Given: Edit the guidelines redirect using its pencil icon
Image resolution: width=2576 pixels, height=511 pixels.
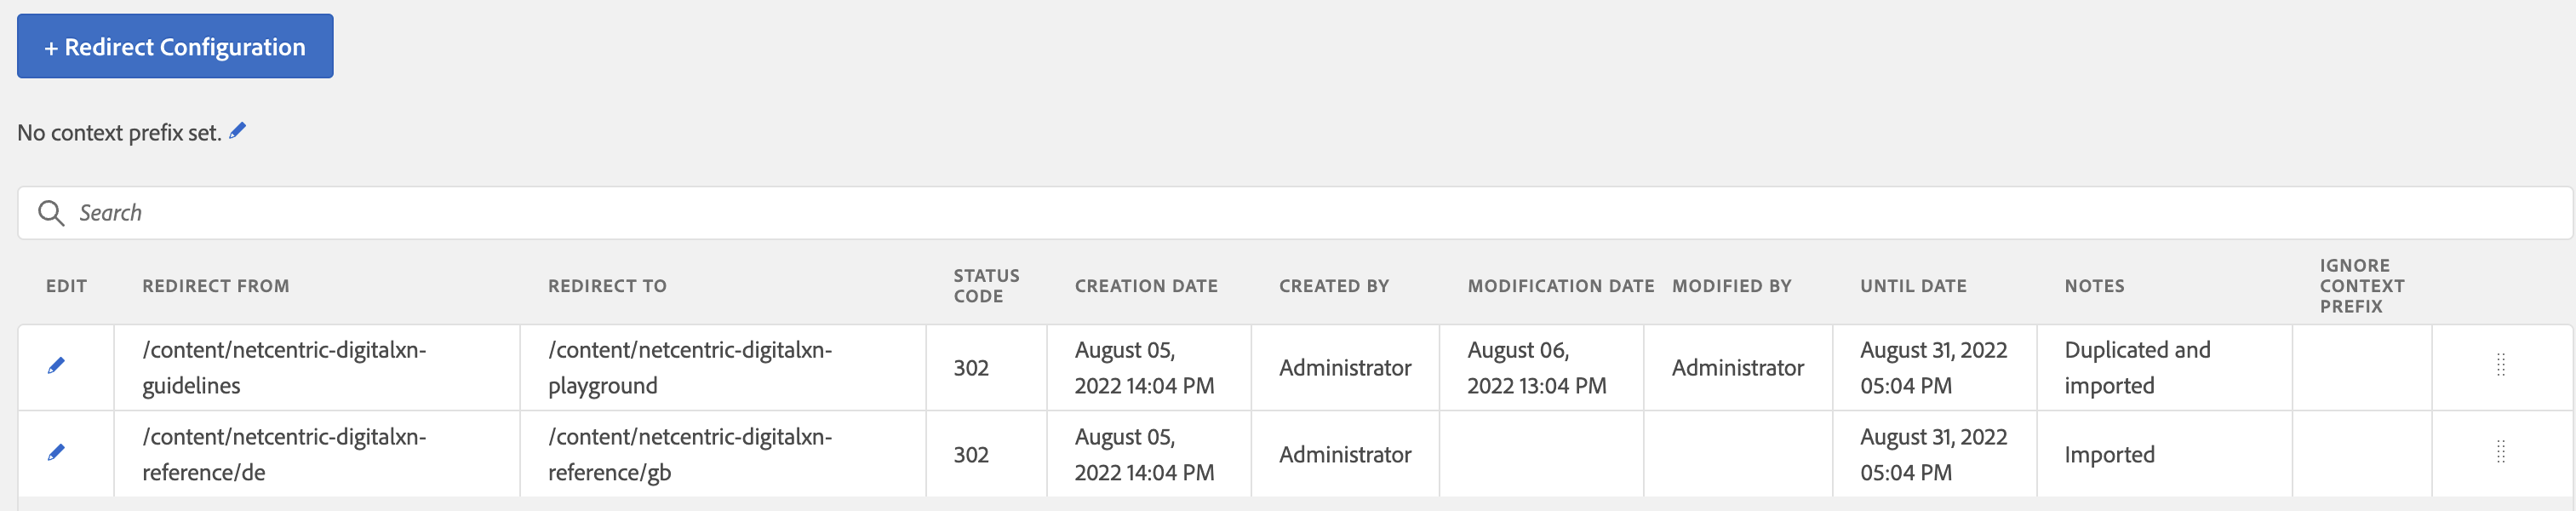Looking at the screenshot, I should tap(55, 366).
